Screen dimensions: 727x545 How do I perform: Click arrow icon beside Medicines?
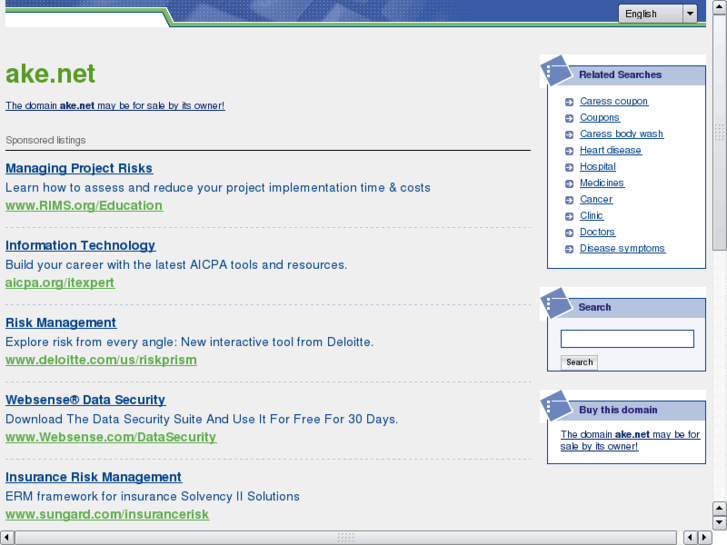[569, 184]
